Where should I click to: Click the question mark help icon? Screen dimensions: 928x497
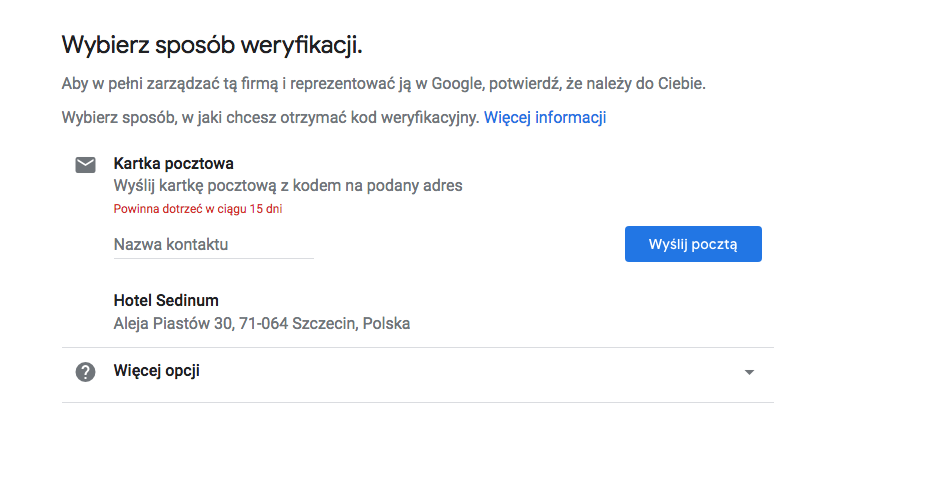point(85,372)
